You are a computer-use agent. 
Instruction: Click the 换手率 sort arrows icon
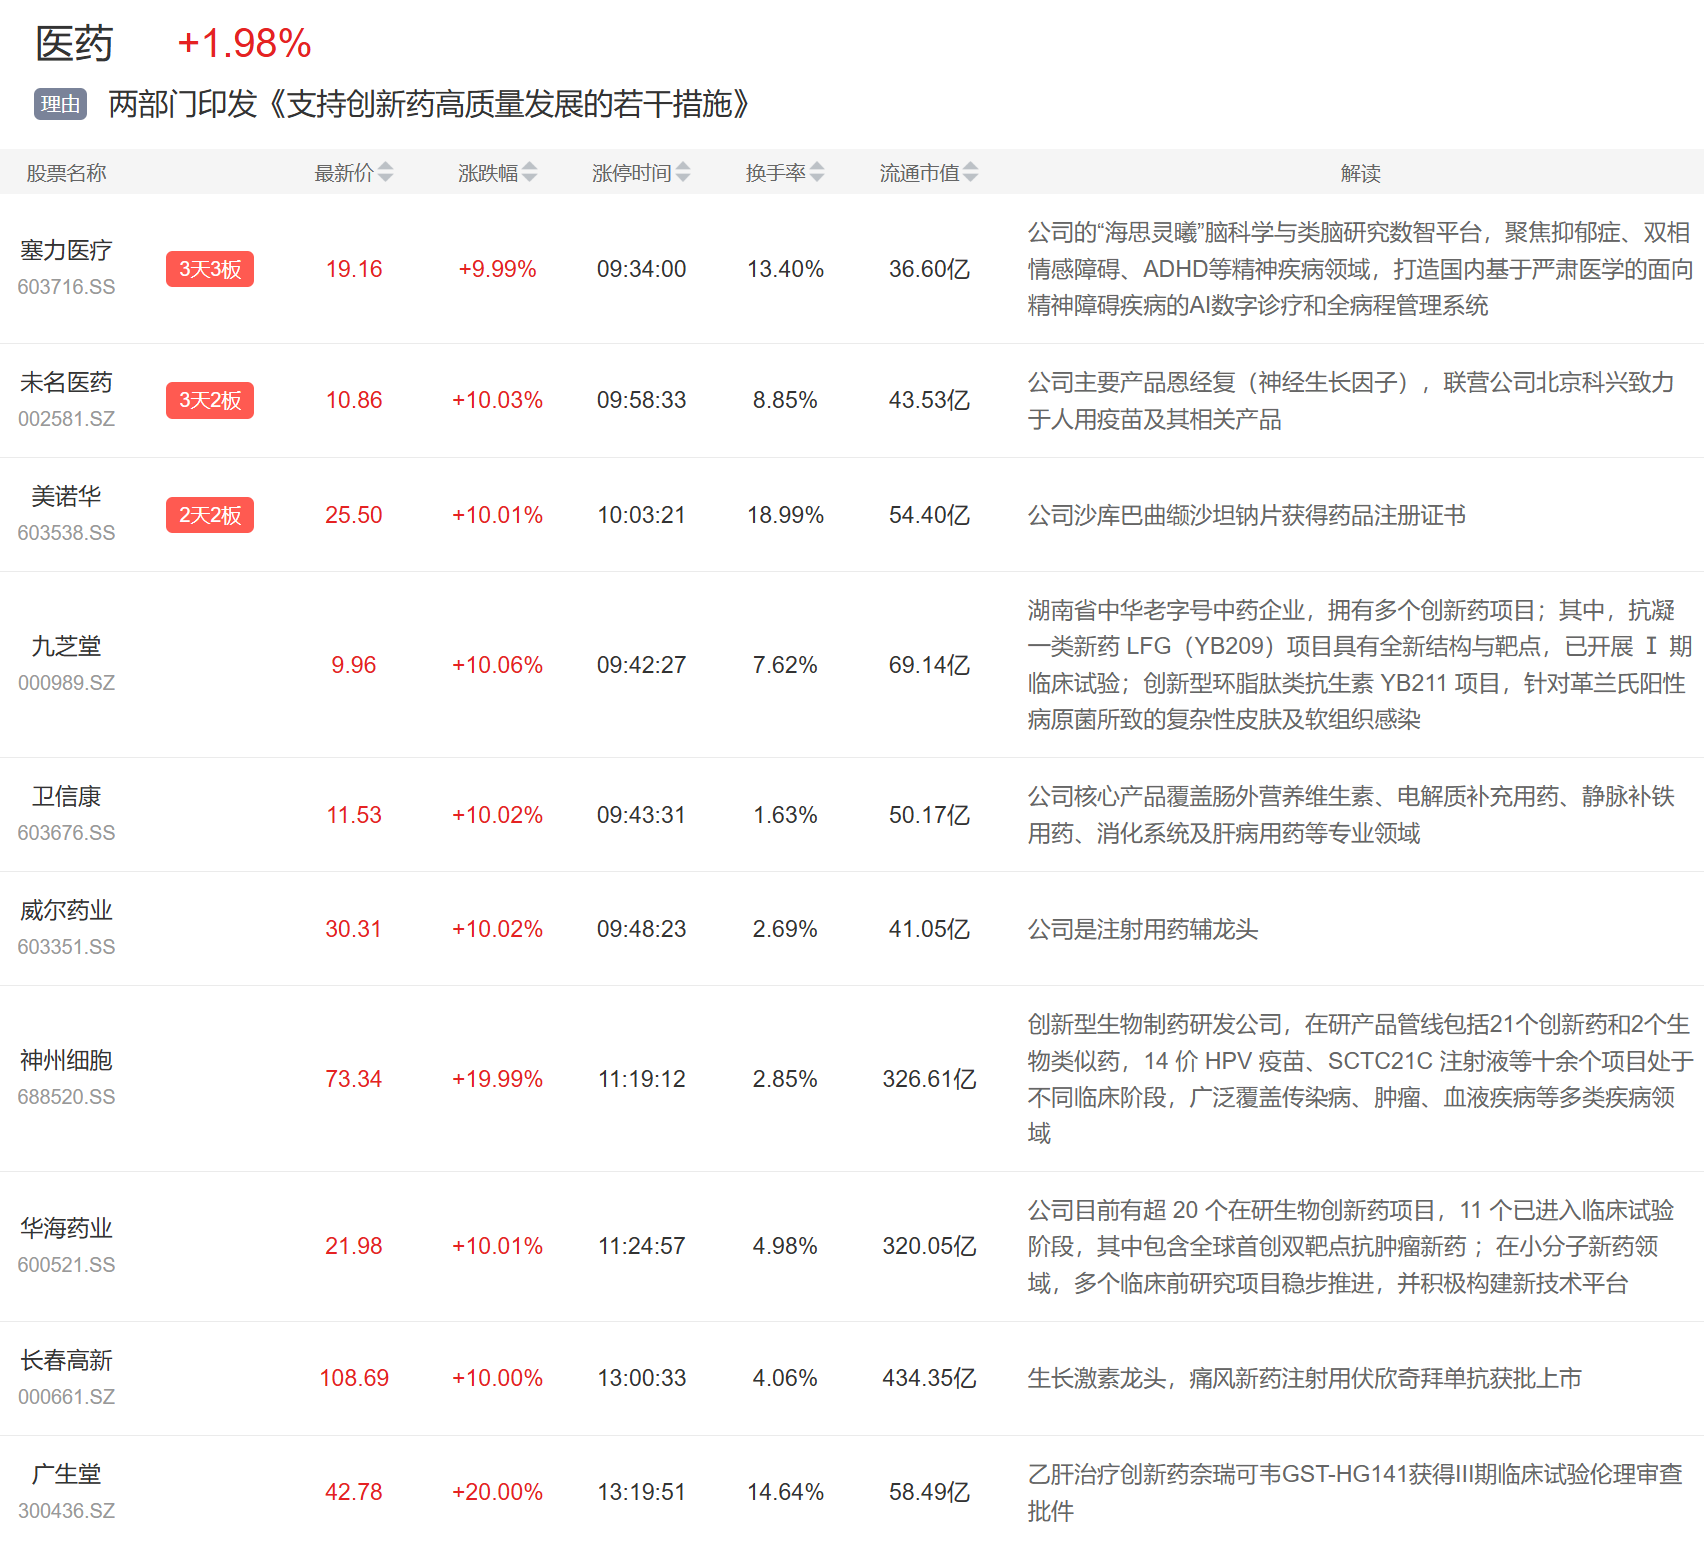(817, 173)
